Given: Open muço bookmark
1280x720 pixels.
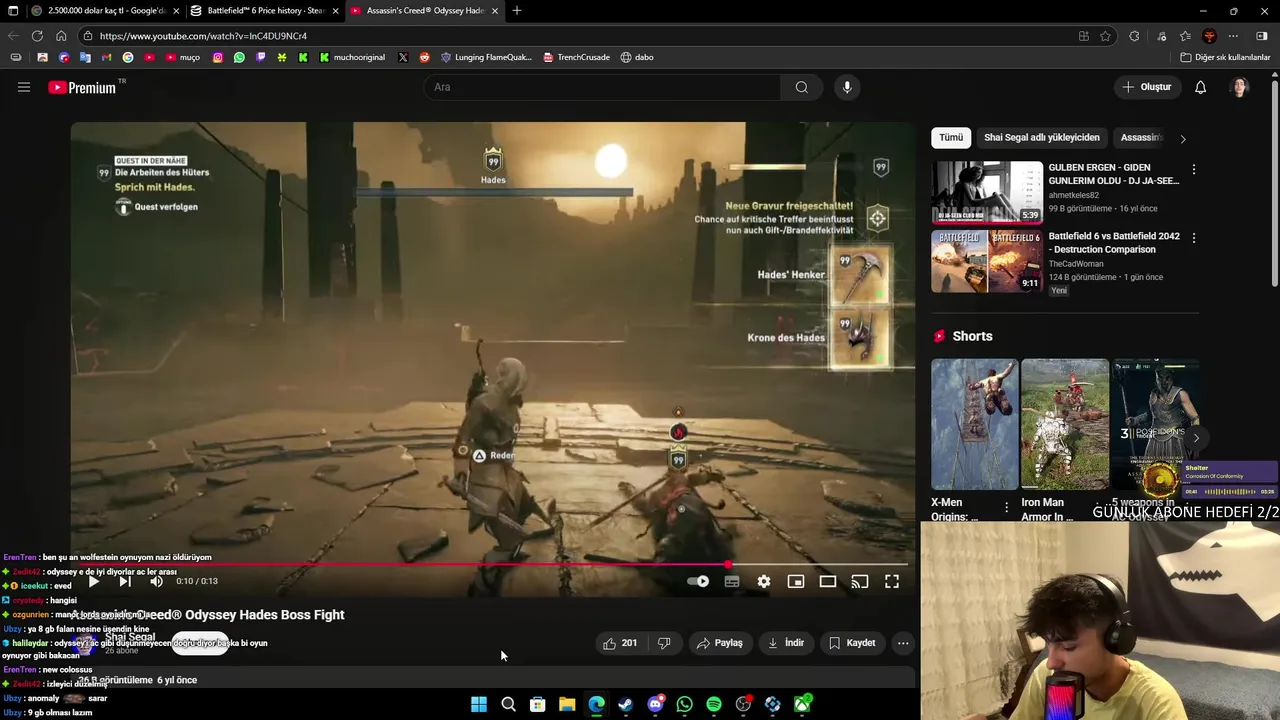Looking at the screenshot, I should (182, 57).
